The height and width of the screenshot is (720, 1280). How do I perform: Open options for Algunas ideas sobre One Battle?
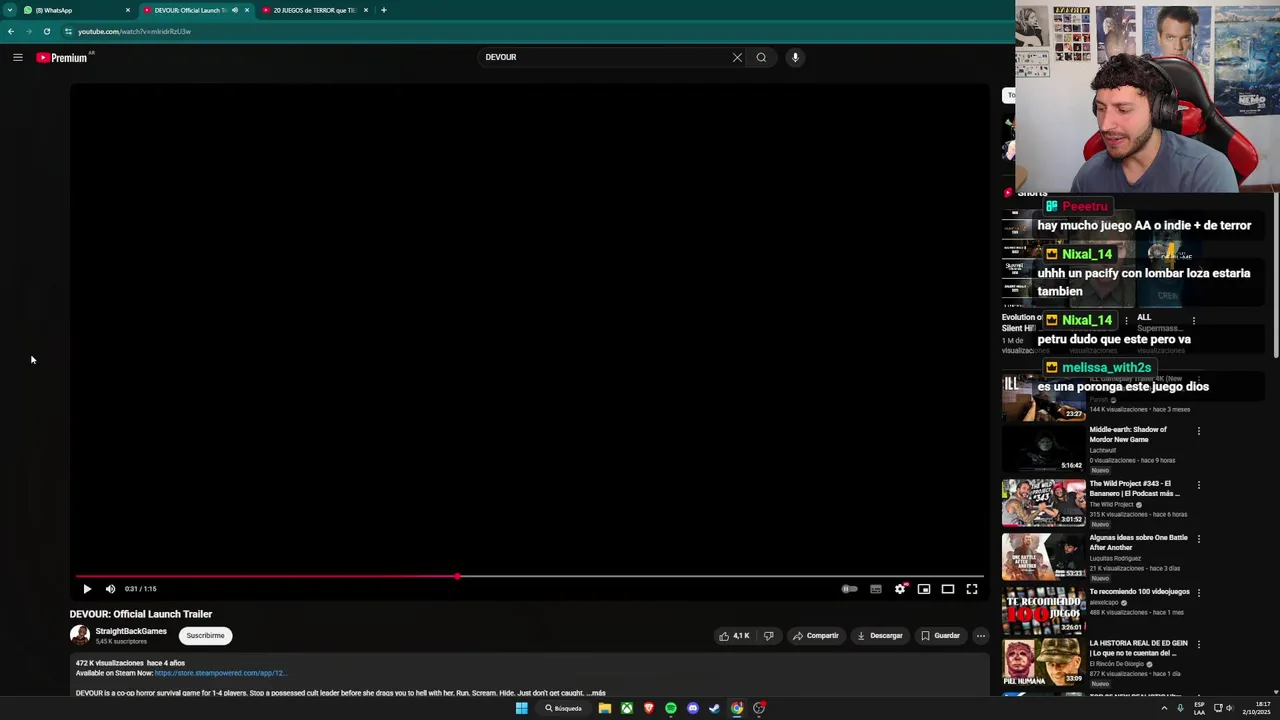pyautogui.click(x=1199, y=539)
